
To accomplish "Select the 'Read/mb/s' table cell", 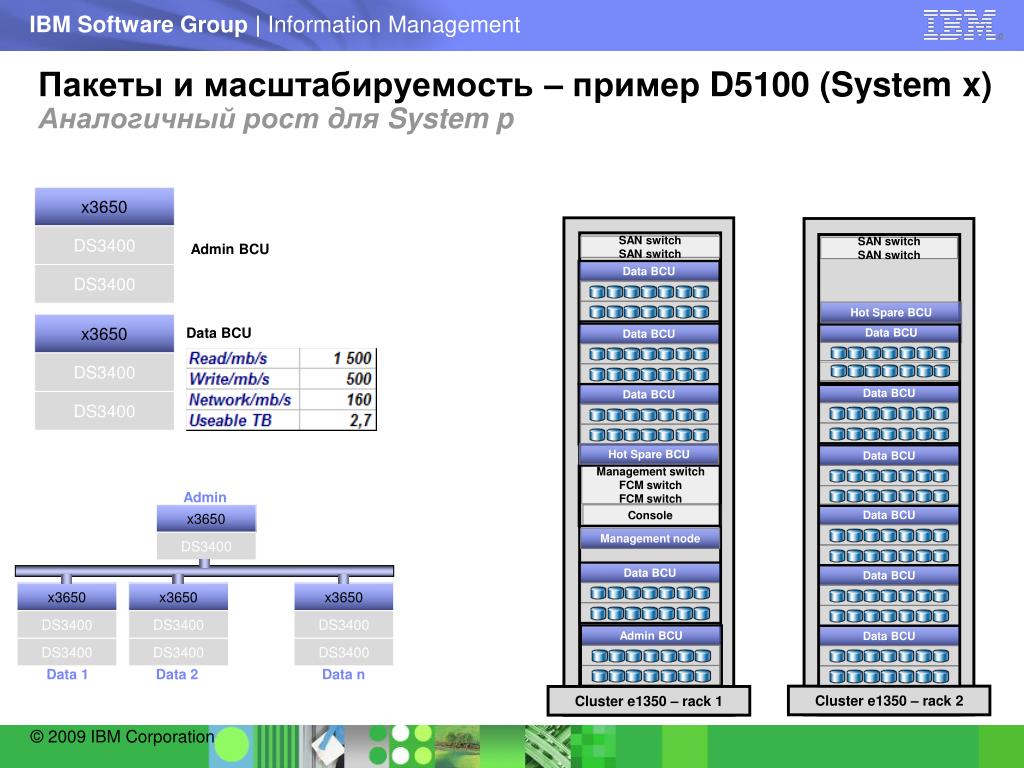I will (243, 358).
